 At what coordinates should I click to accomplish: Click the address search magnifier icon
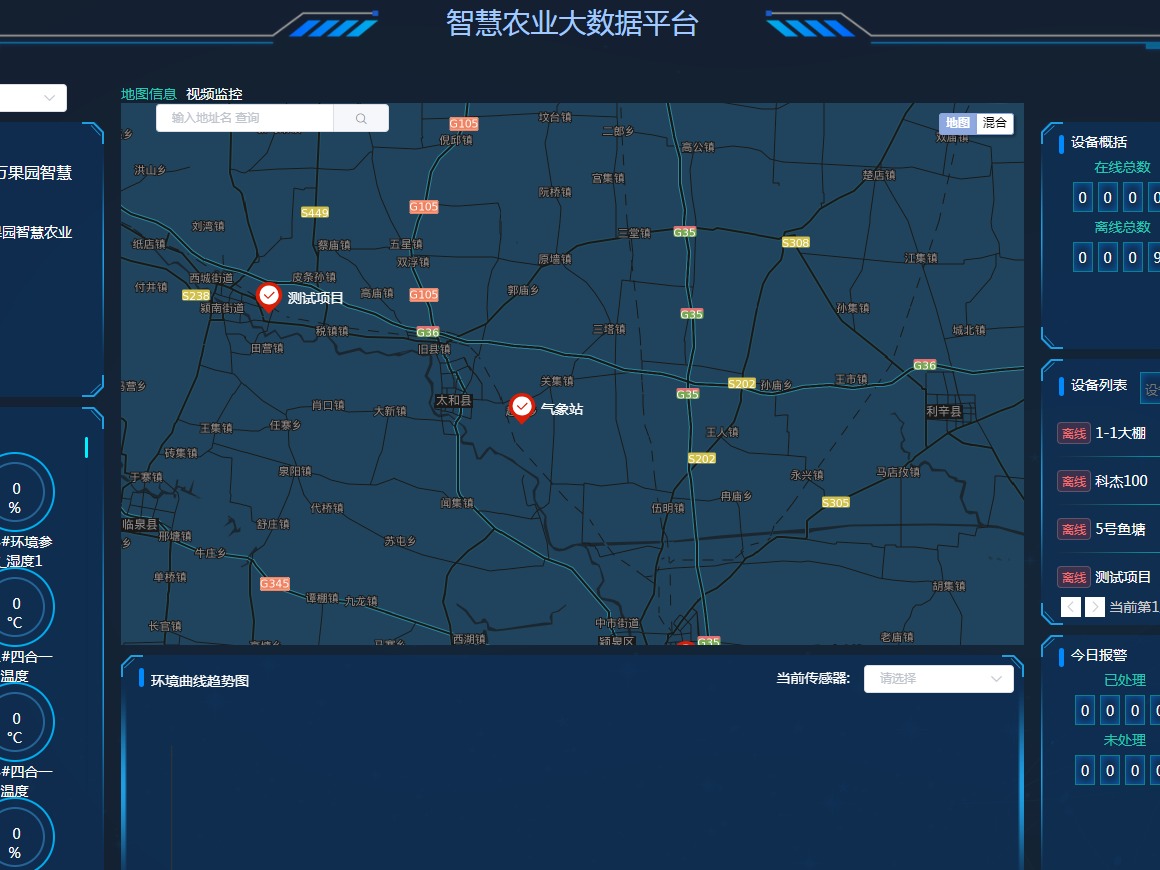coord(361,119)
